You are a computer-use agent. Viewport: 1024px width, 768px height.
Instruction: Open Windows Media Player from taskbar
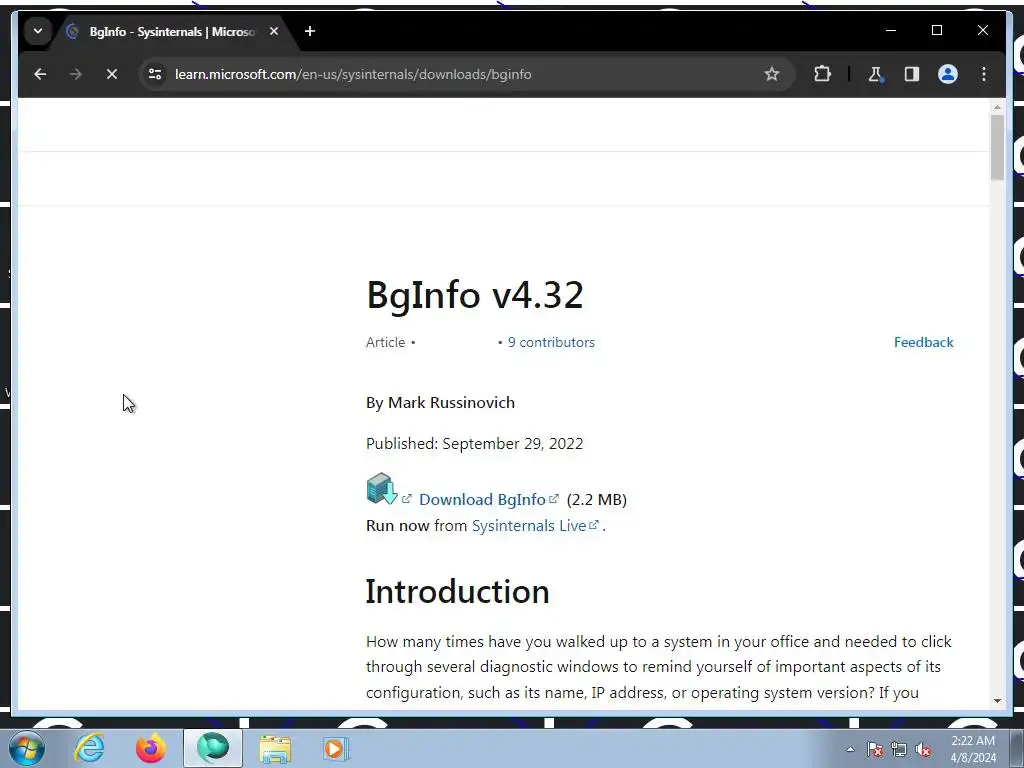pyautogui.click(x=336, y=748)
